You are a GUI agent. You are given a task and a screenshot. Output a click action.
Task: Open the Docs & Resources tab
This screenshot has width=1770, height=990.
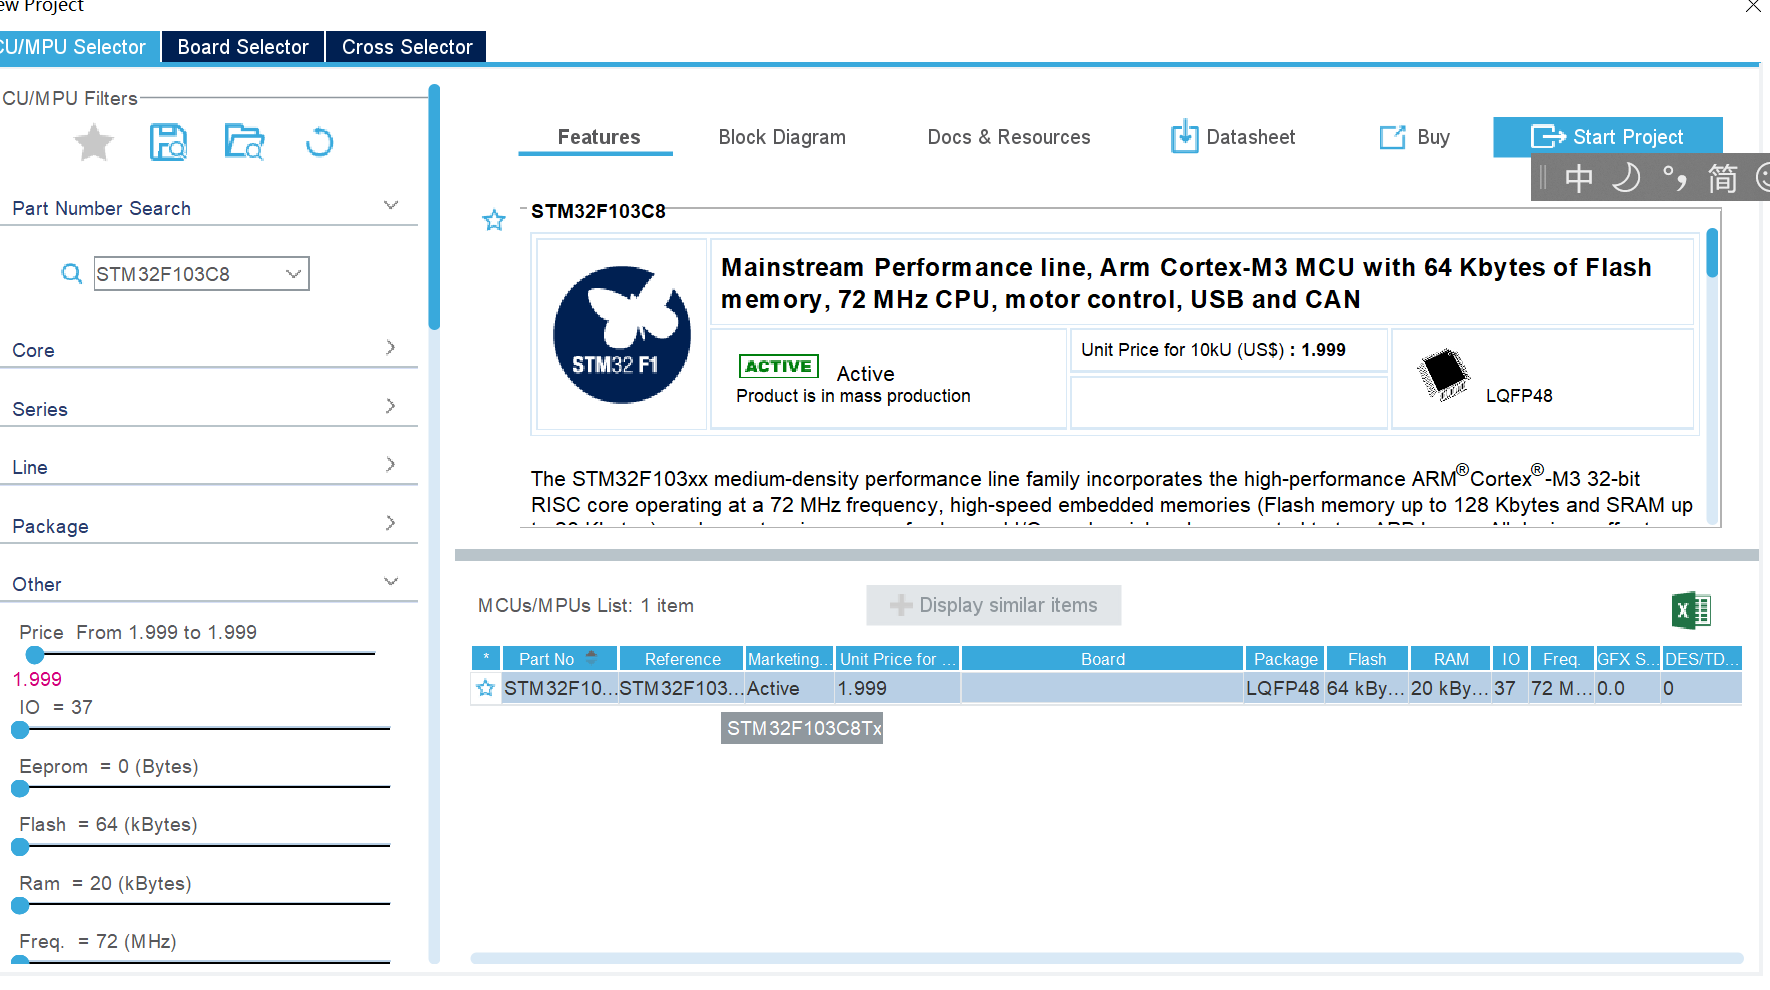1009,137
